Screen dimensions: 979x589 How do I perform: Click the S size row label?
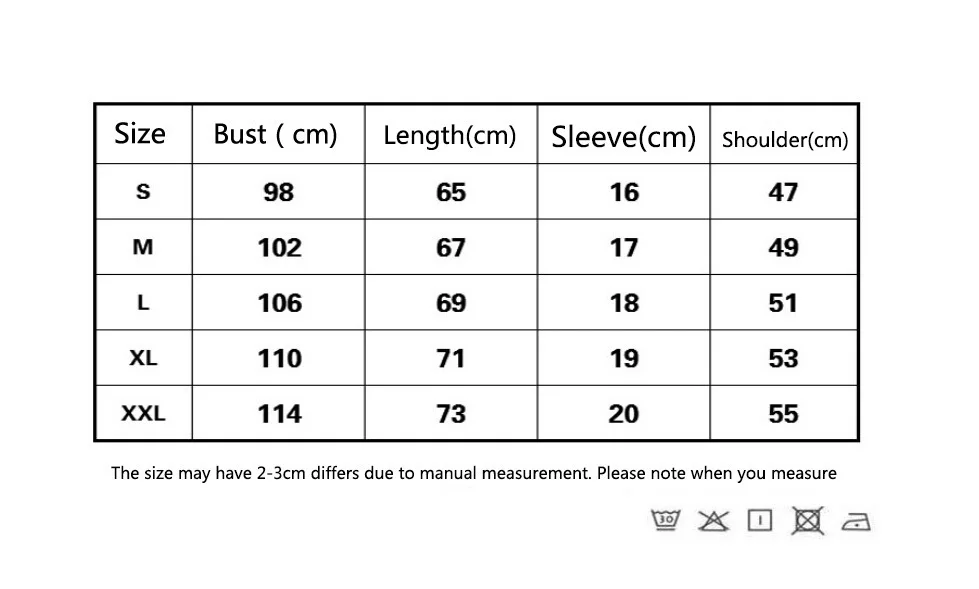click(143, 192)
